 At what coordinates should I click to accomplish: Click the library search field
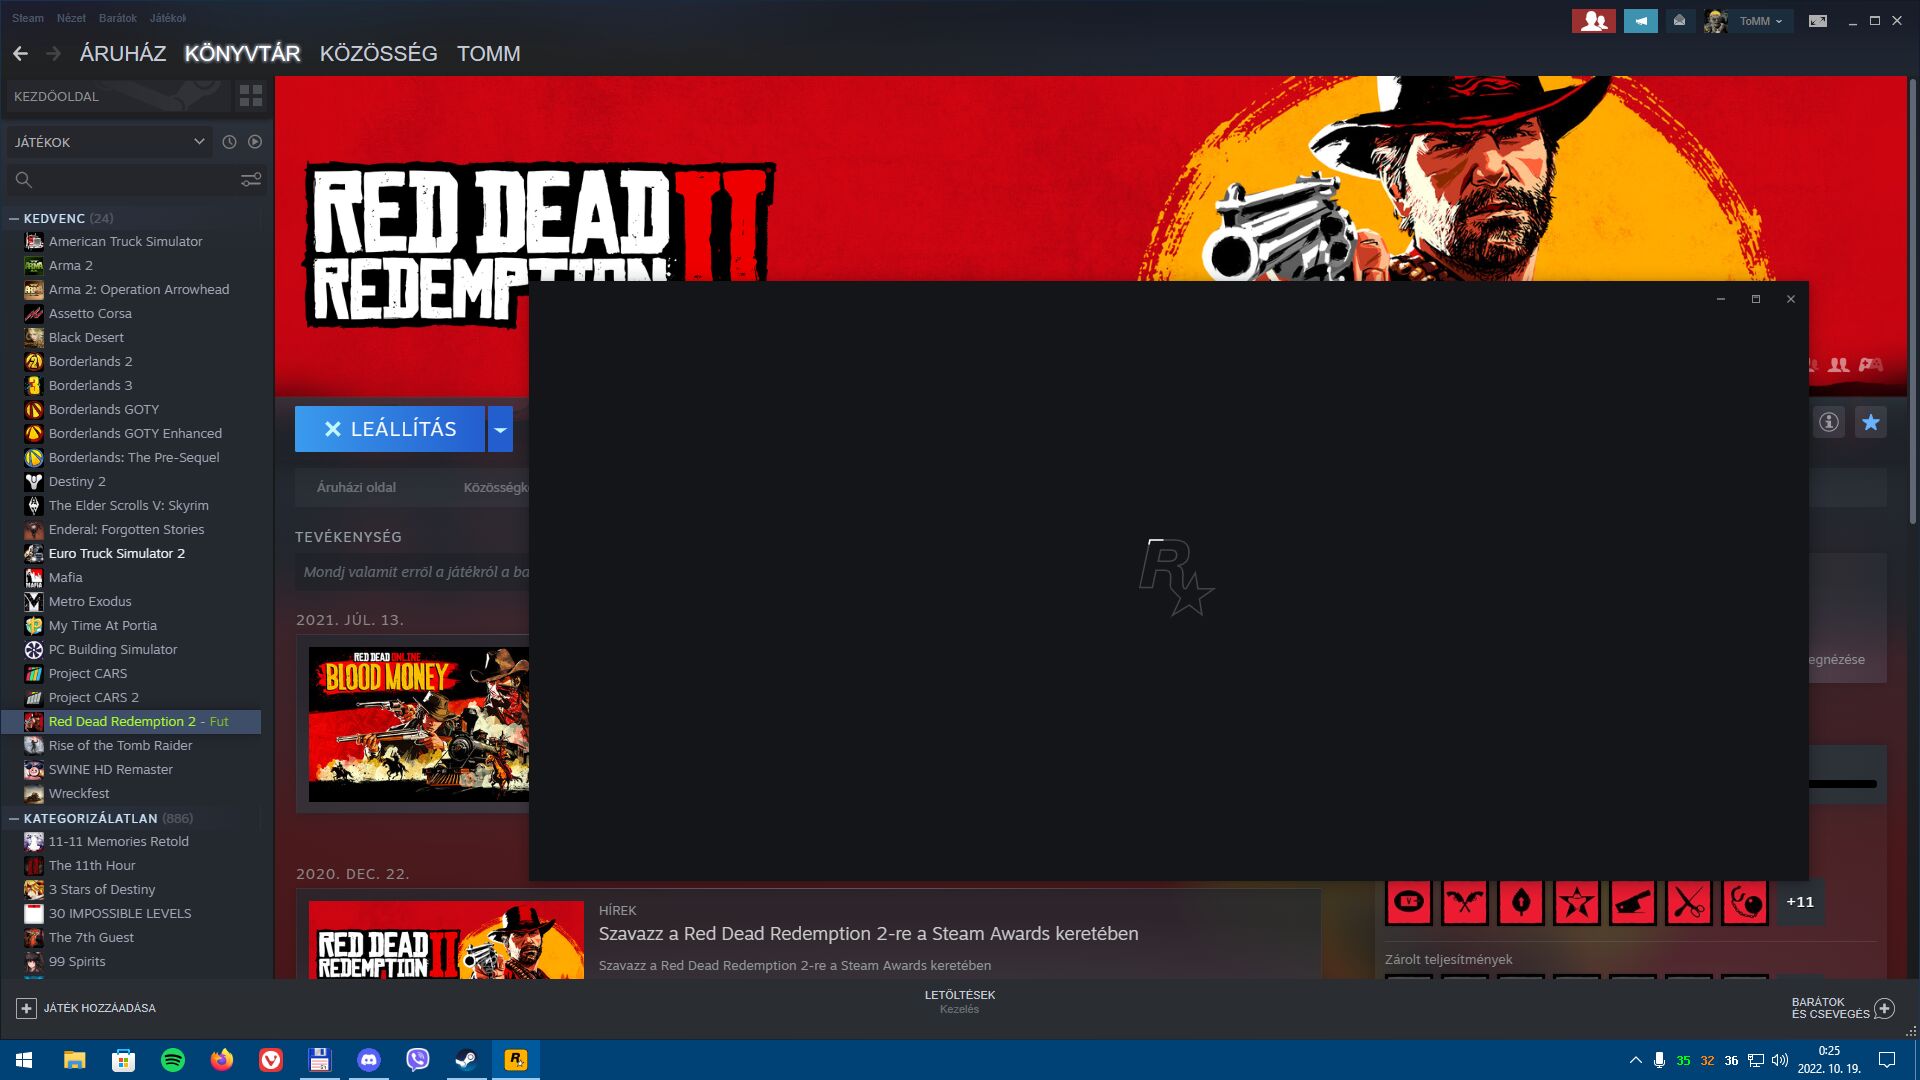[130, 180]
